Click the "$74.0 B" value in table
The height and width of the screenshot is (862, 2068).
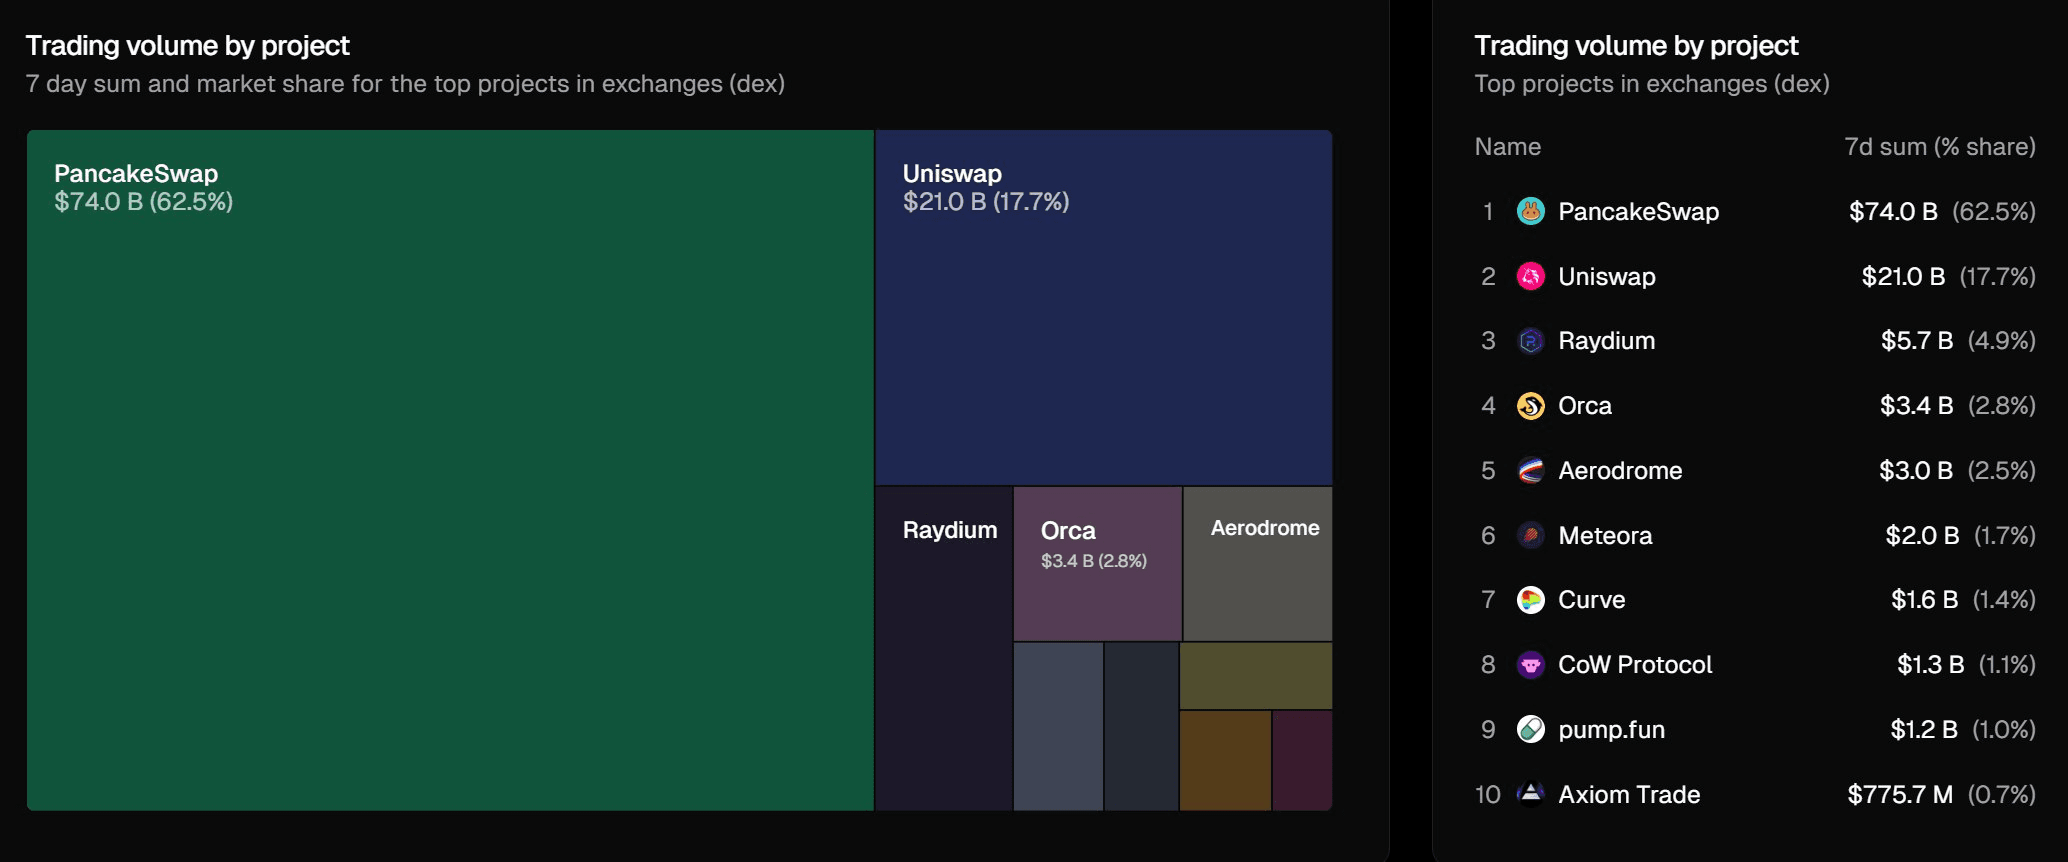1893,212
